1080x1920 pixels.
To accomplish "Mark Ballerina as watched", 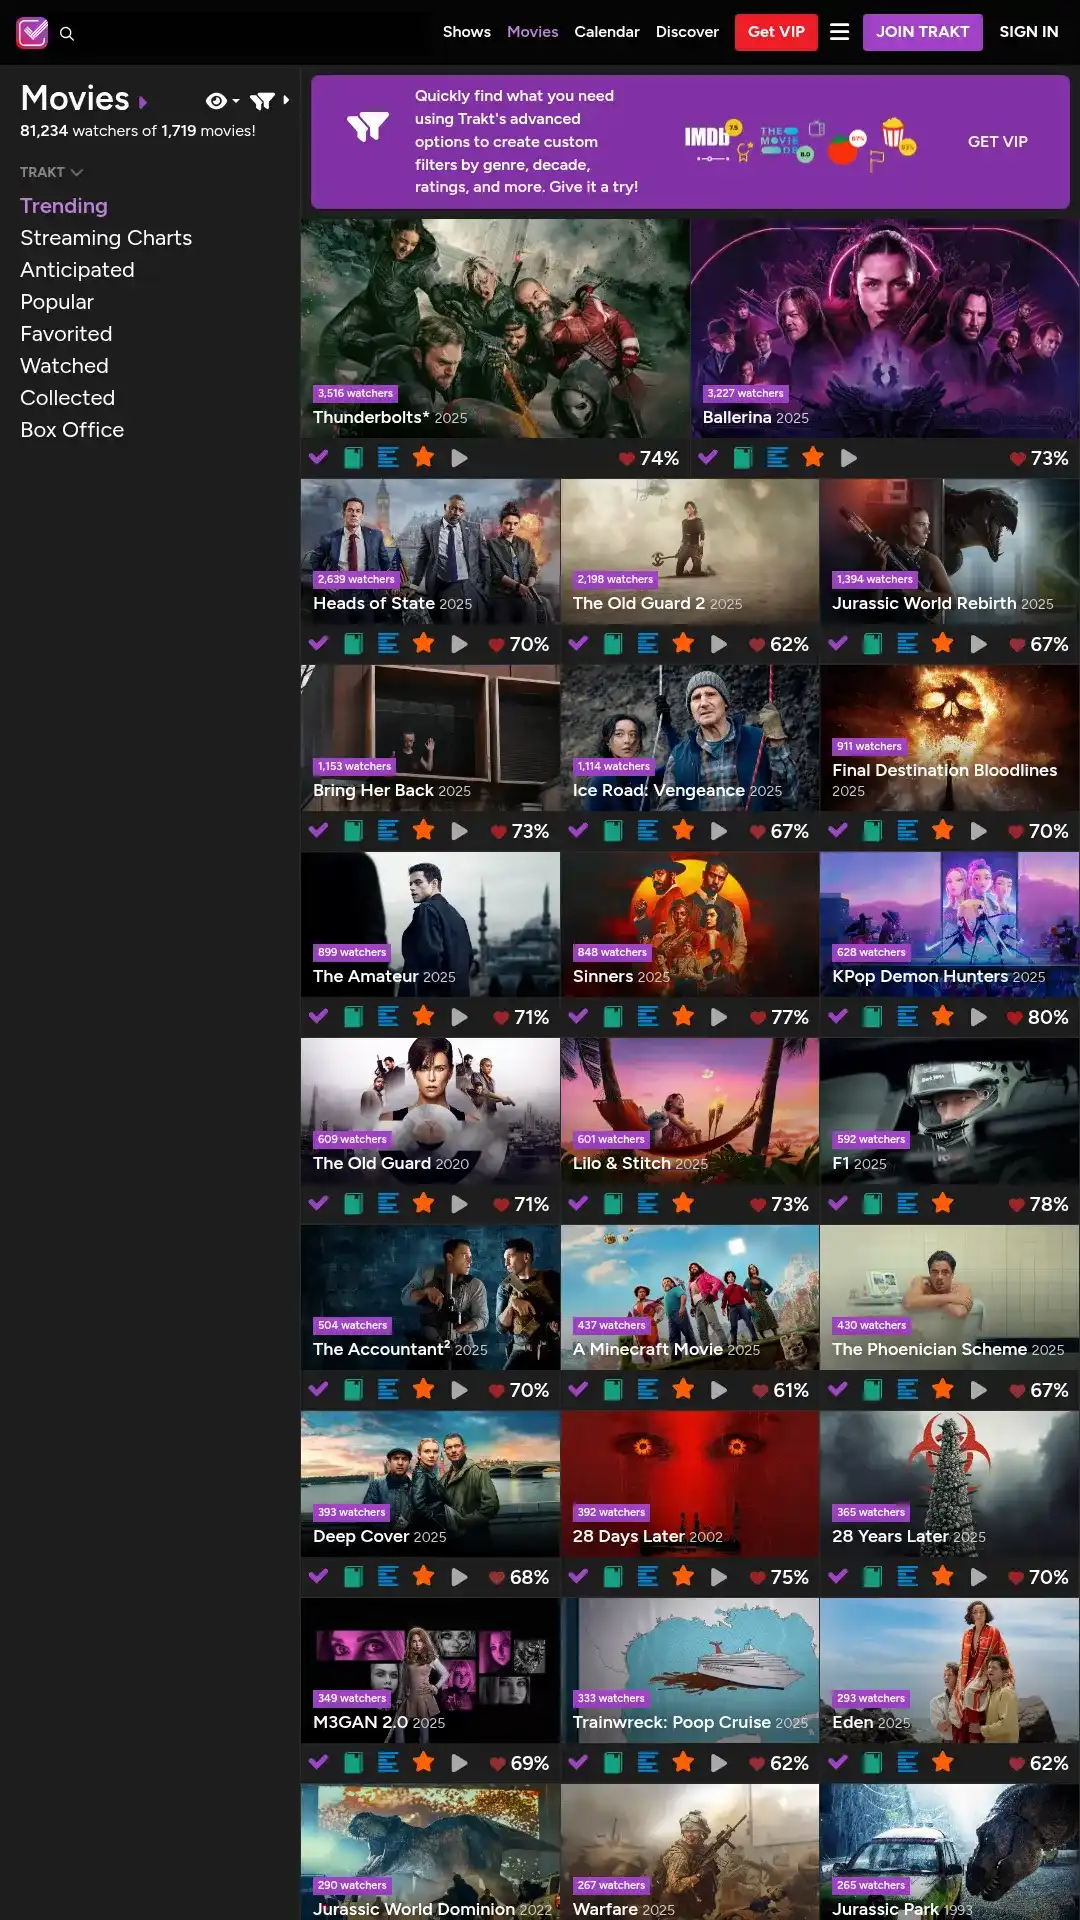I will [708, 458].
